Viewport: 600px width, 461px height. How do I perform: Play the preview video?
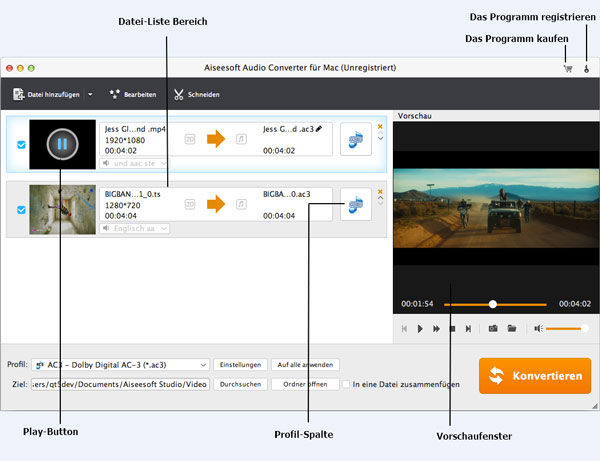[x=420, y=329]
